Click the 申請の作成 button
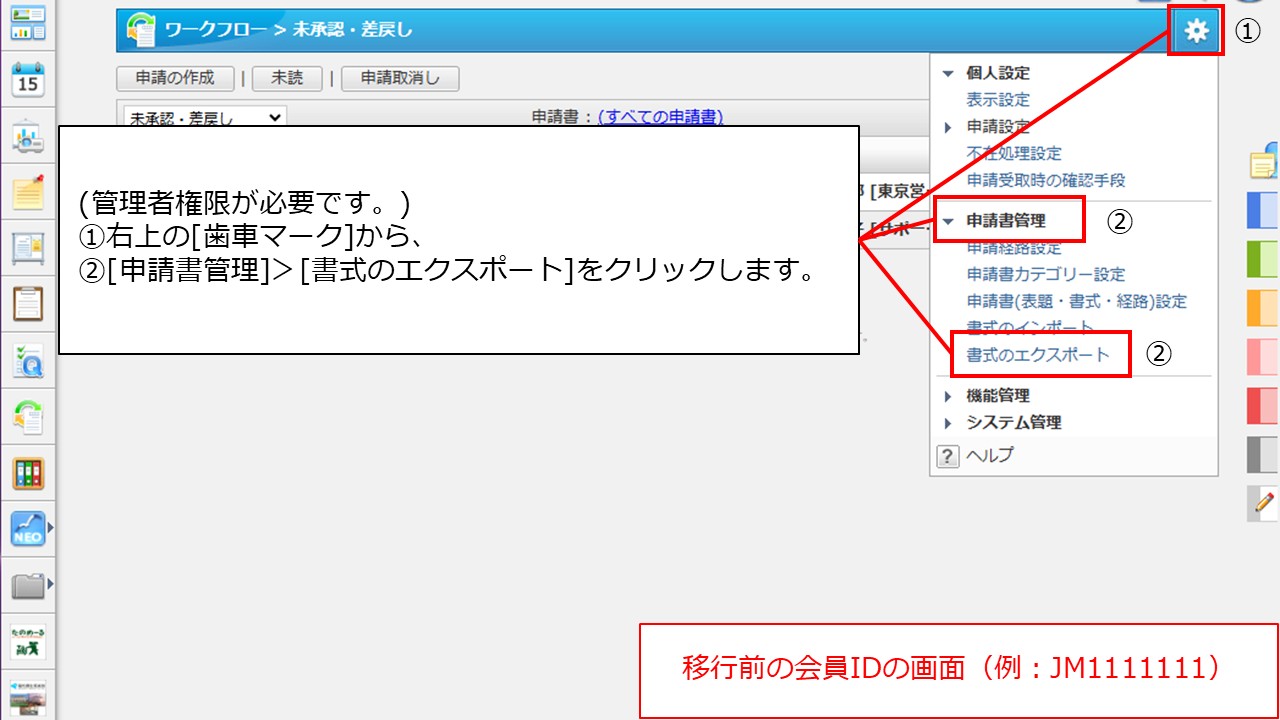The image size is (1280, 720). pyautogui.click(x=175, y=79)
